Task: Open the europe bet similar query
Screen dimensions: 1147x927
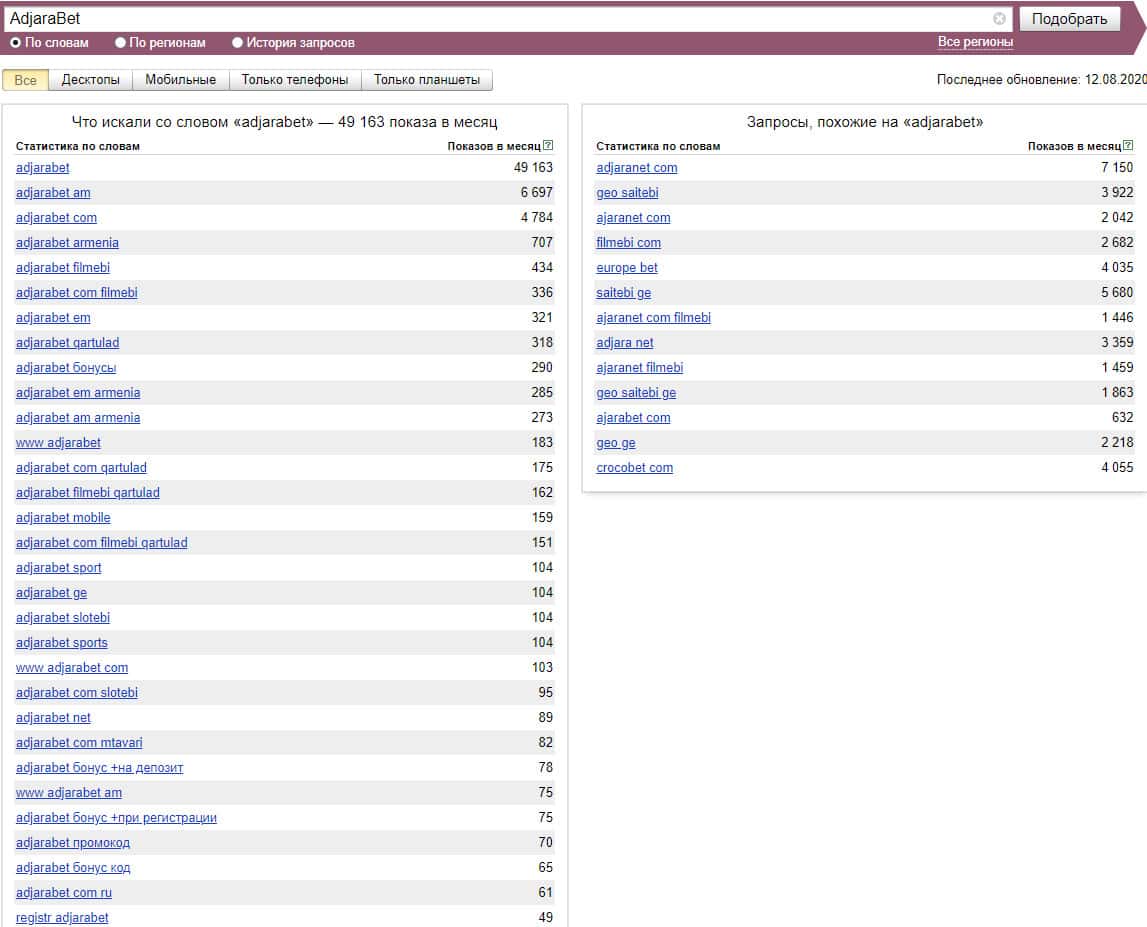Action: (627, 268)
